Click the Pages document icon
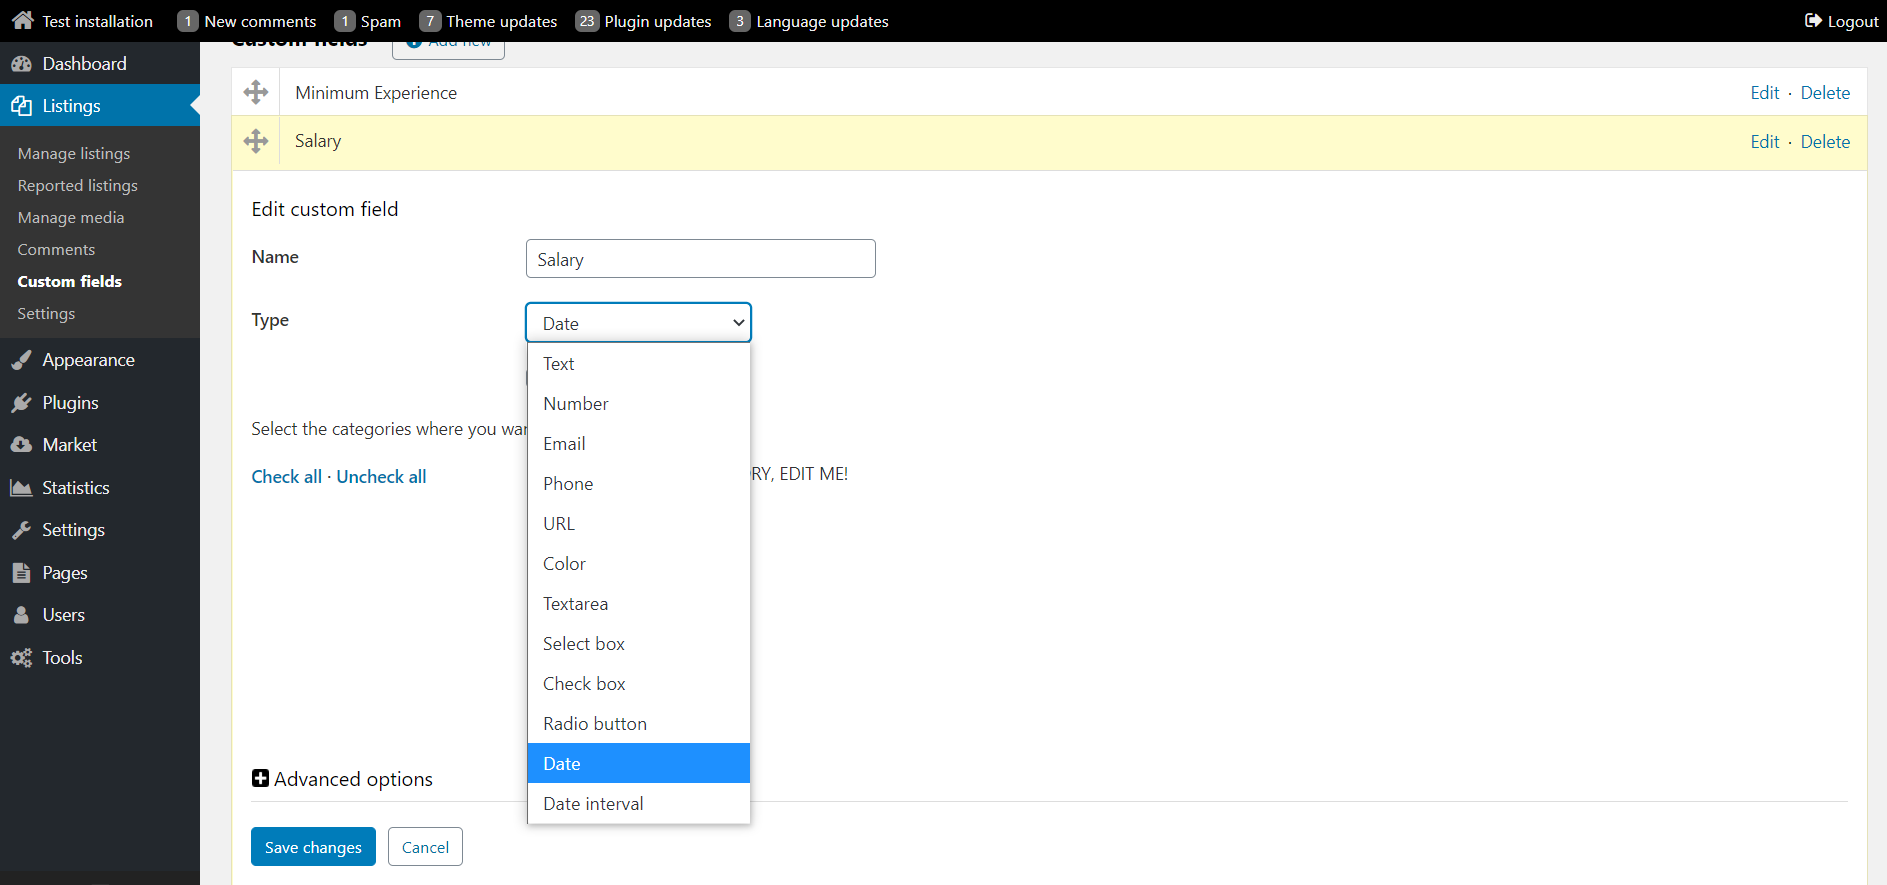This screenshot has height=885, width=1887. click(x=21, y=573)
